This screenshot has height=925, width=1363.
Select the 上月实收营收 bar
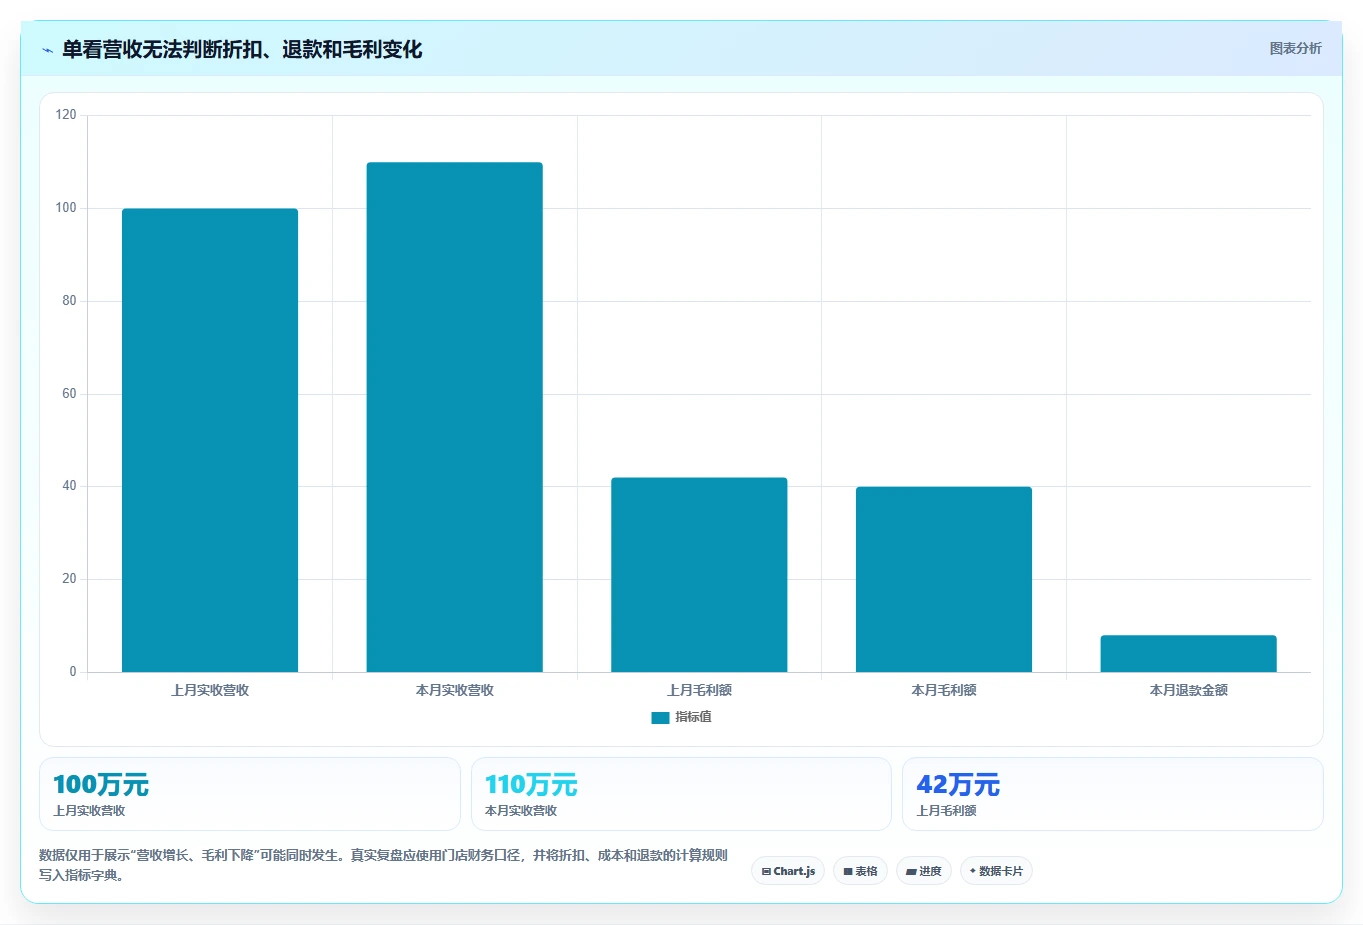tap(210, 440)
